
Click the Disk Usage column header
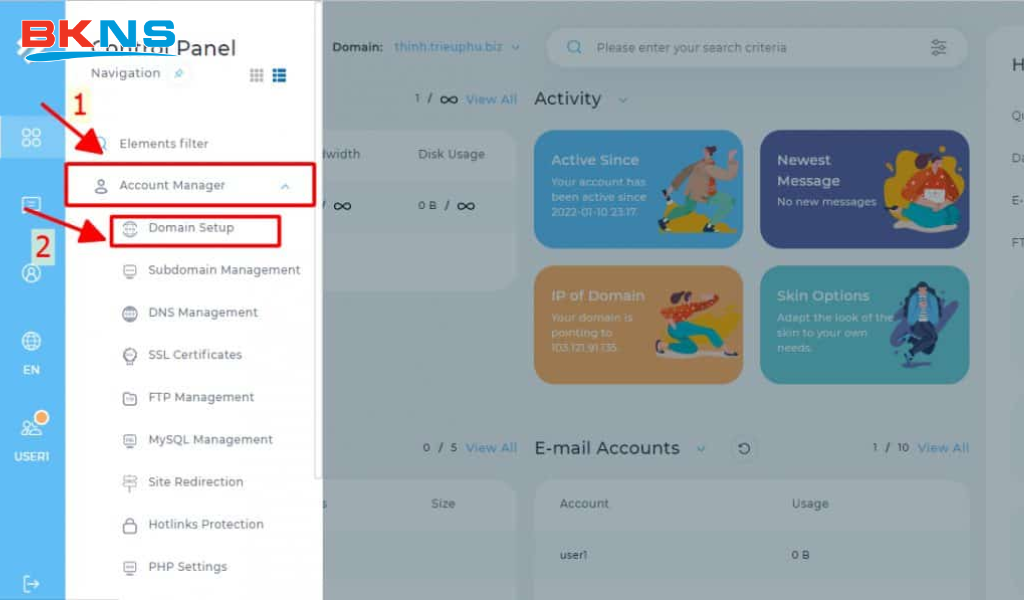451,155
